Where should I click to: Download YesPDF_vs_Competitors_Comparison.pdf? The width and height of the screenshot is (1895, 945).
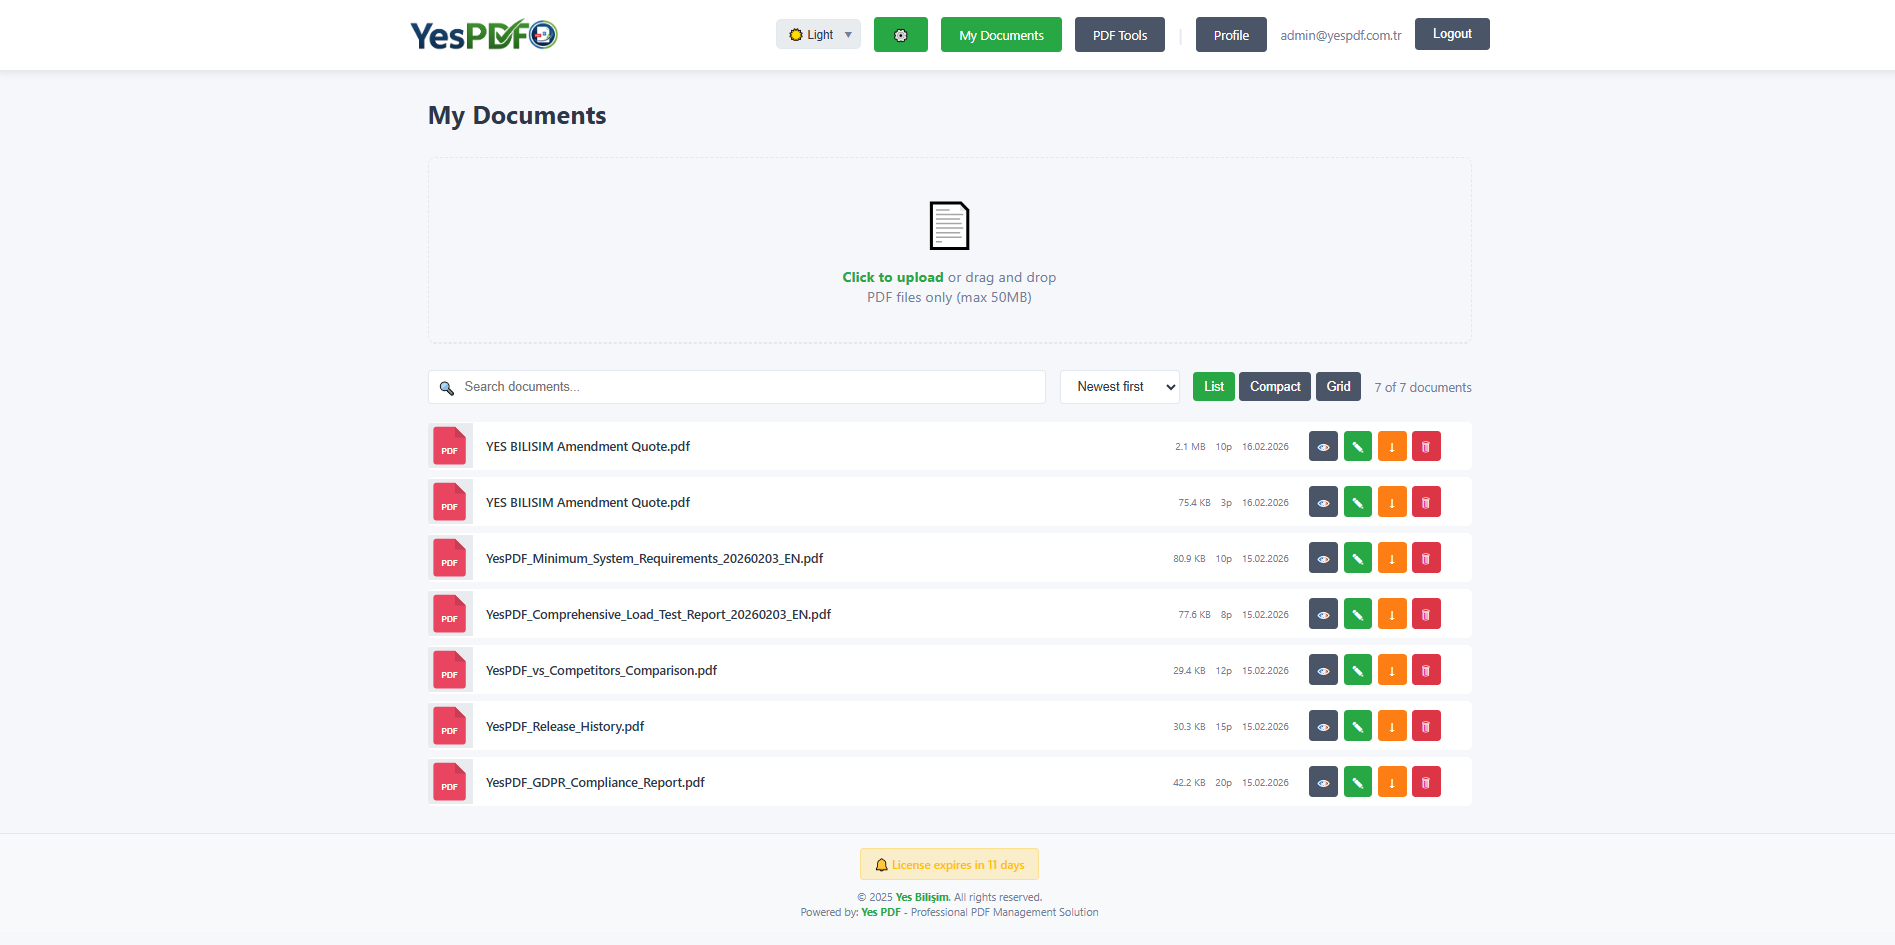[1391, 671]
